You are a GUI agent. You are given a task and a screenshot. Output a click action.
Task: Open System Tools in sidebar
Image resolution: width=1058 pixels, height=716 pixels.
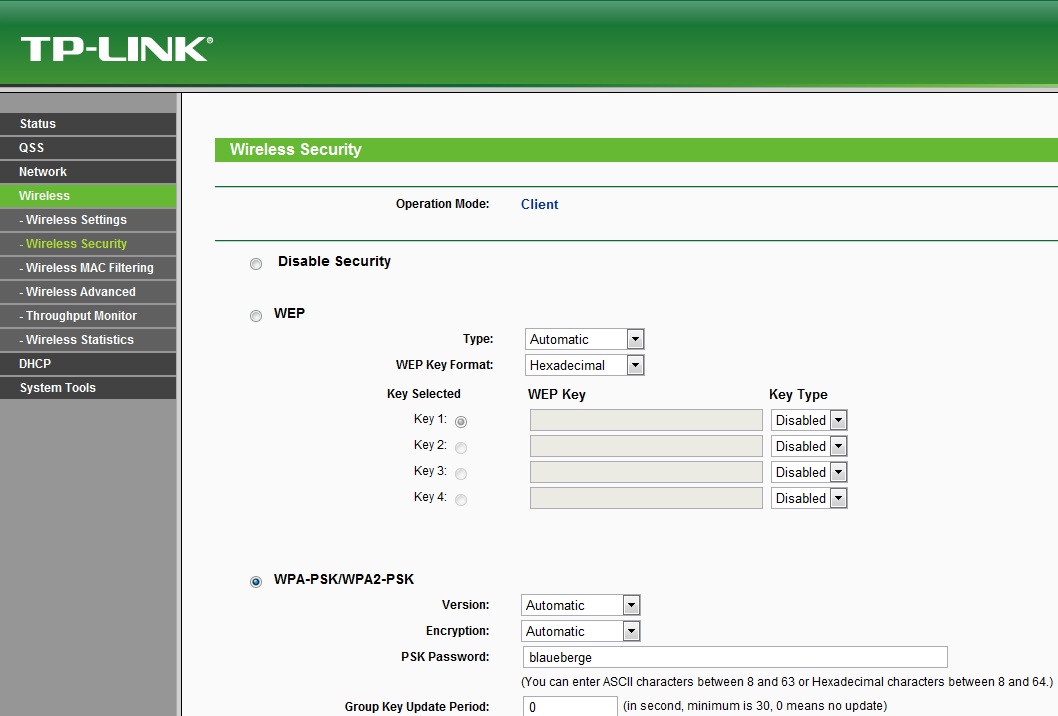(88, 387)
